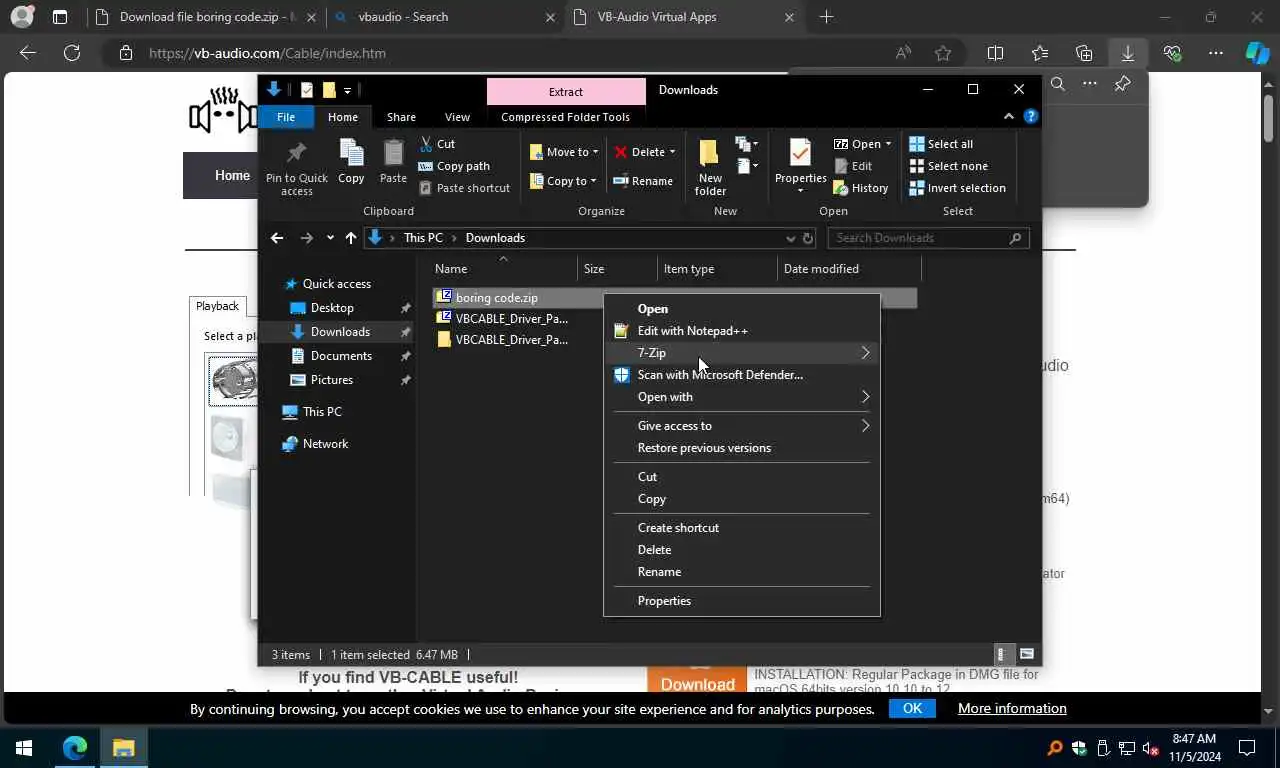Sort by Date modified column header
The image size is (1280, 768).
(x=849, y=269)
